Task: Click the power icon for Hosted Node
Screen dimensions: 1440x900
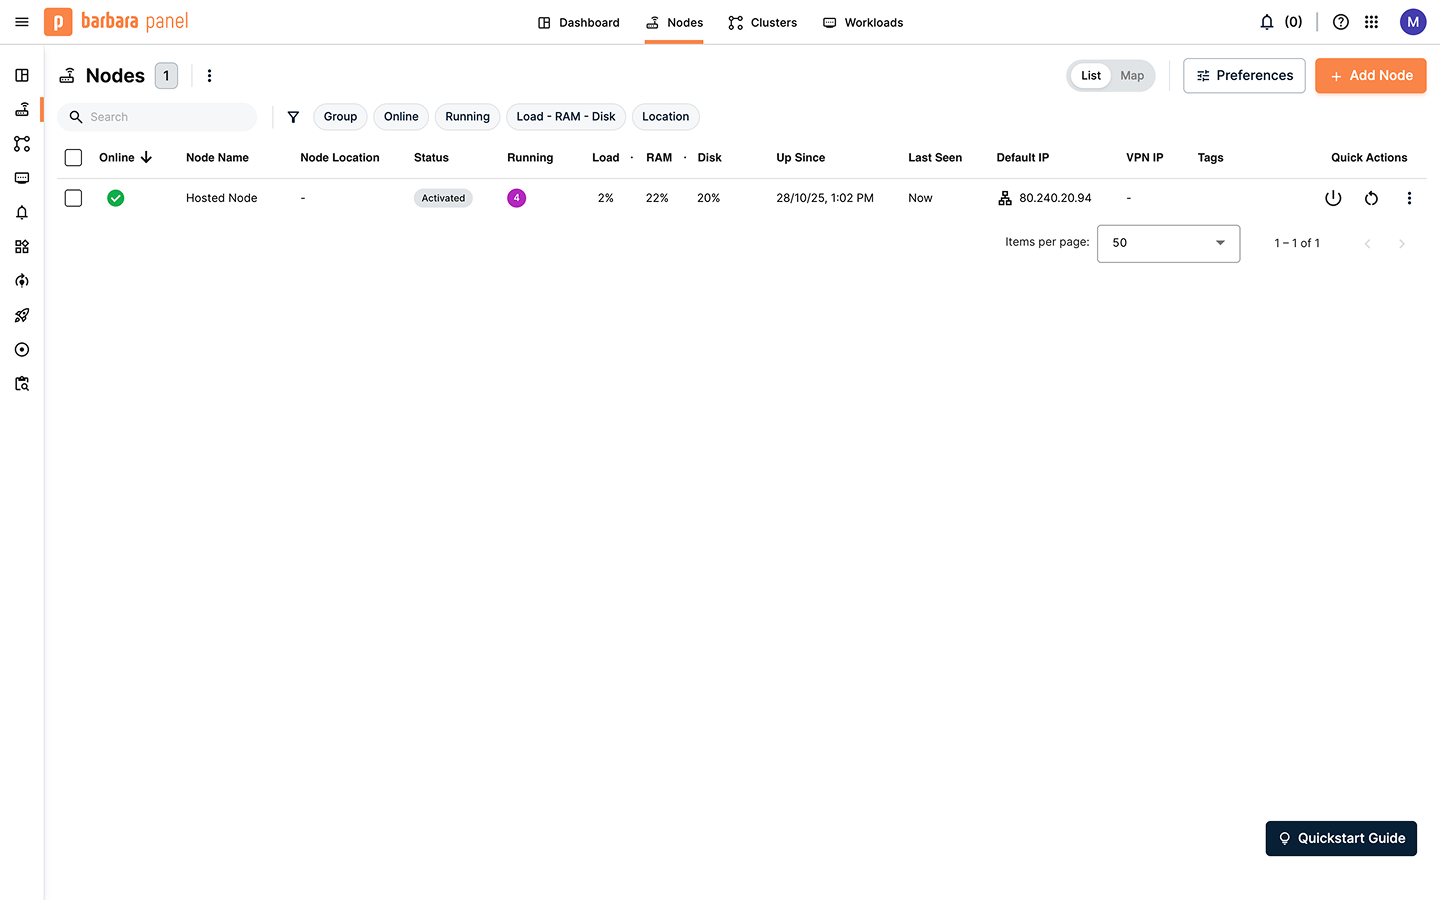Action: coord(1333,198)
